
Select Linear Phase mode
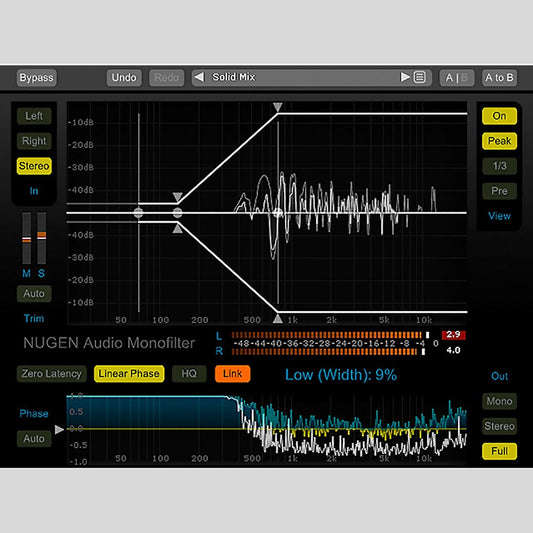pos(129,374)
